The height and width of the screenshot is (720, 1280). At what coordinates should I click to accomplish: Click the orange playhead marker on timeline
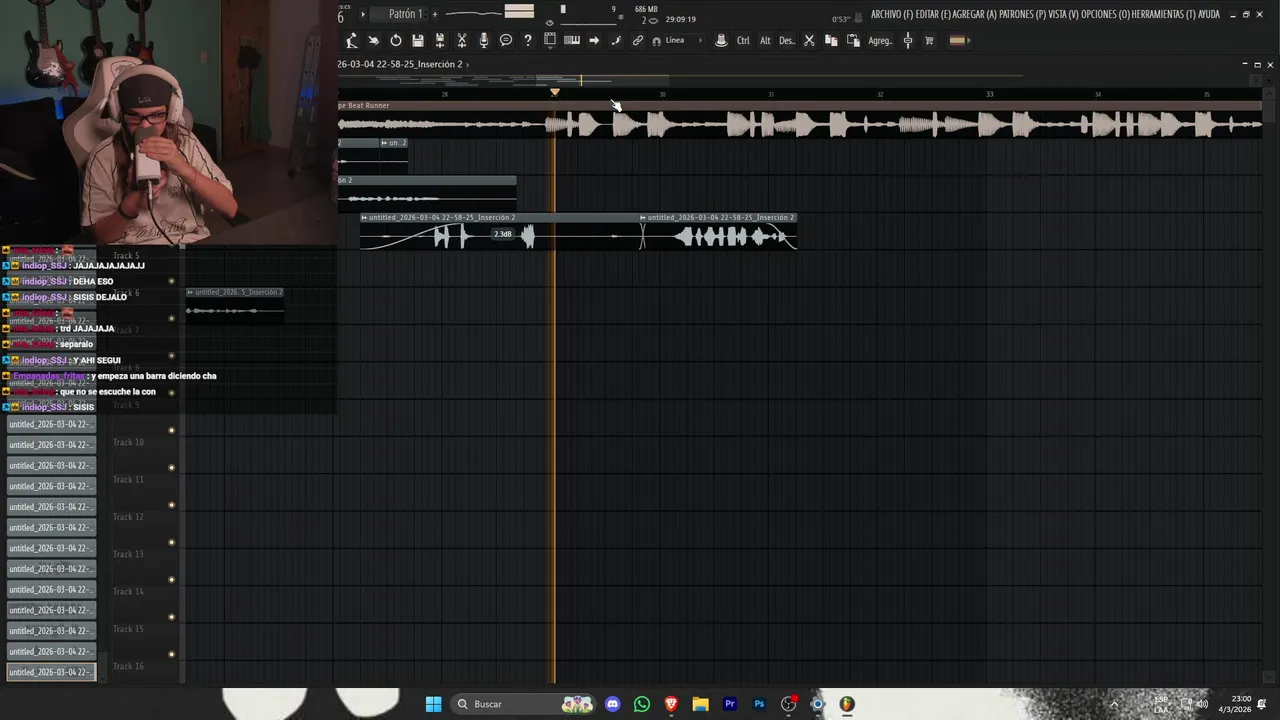pyautogui.click(x=554, y=92)
